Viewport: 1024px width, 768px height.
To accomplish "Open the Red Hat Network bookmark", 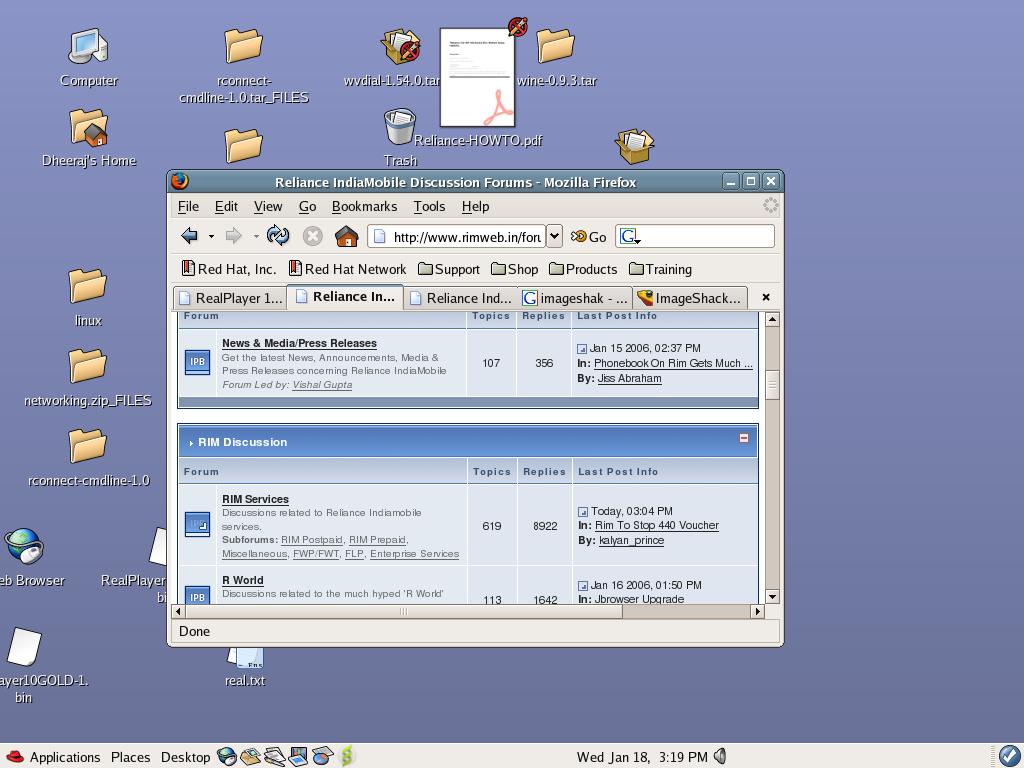I will pos(347,269).
